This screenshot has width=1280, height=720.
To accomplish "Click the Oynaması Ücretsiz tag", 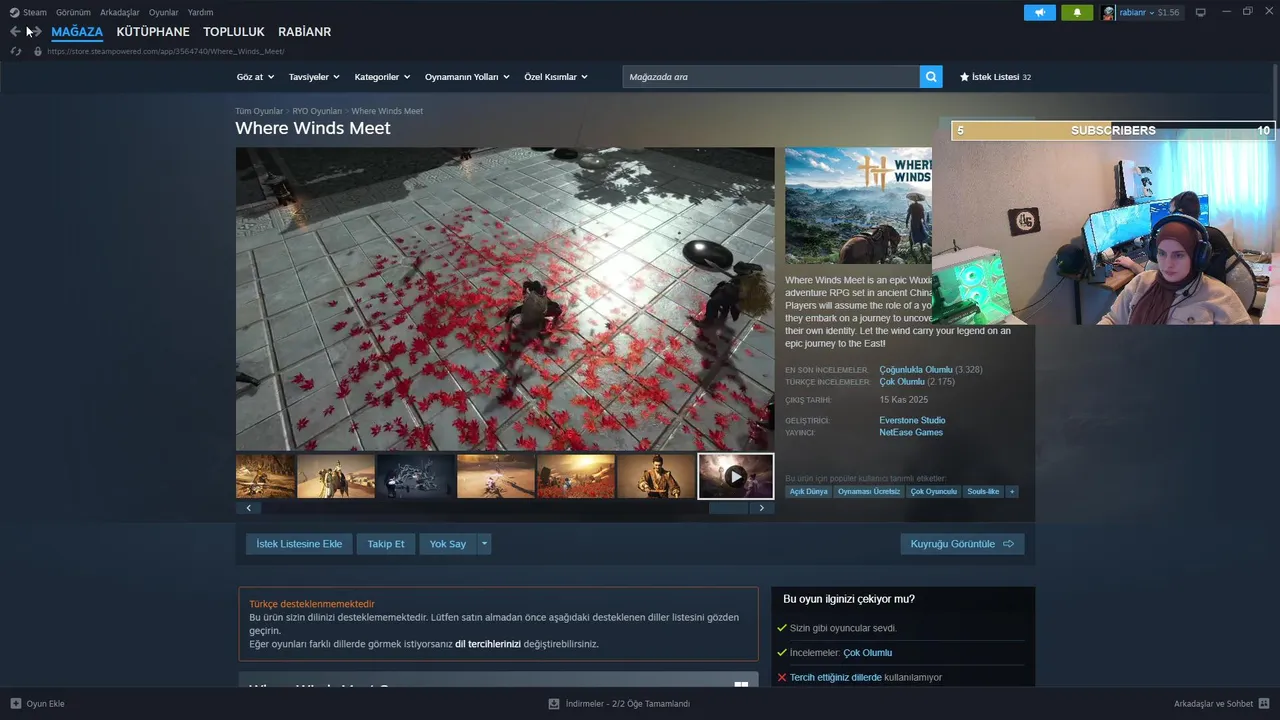I will tap(869, 492).
